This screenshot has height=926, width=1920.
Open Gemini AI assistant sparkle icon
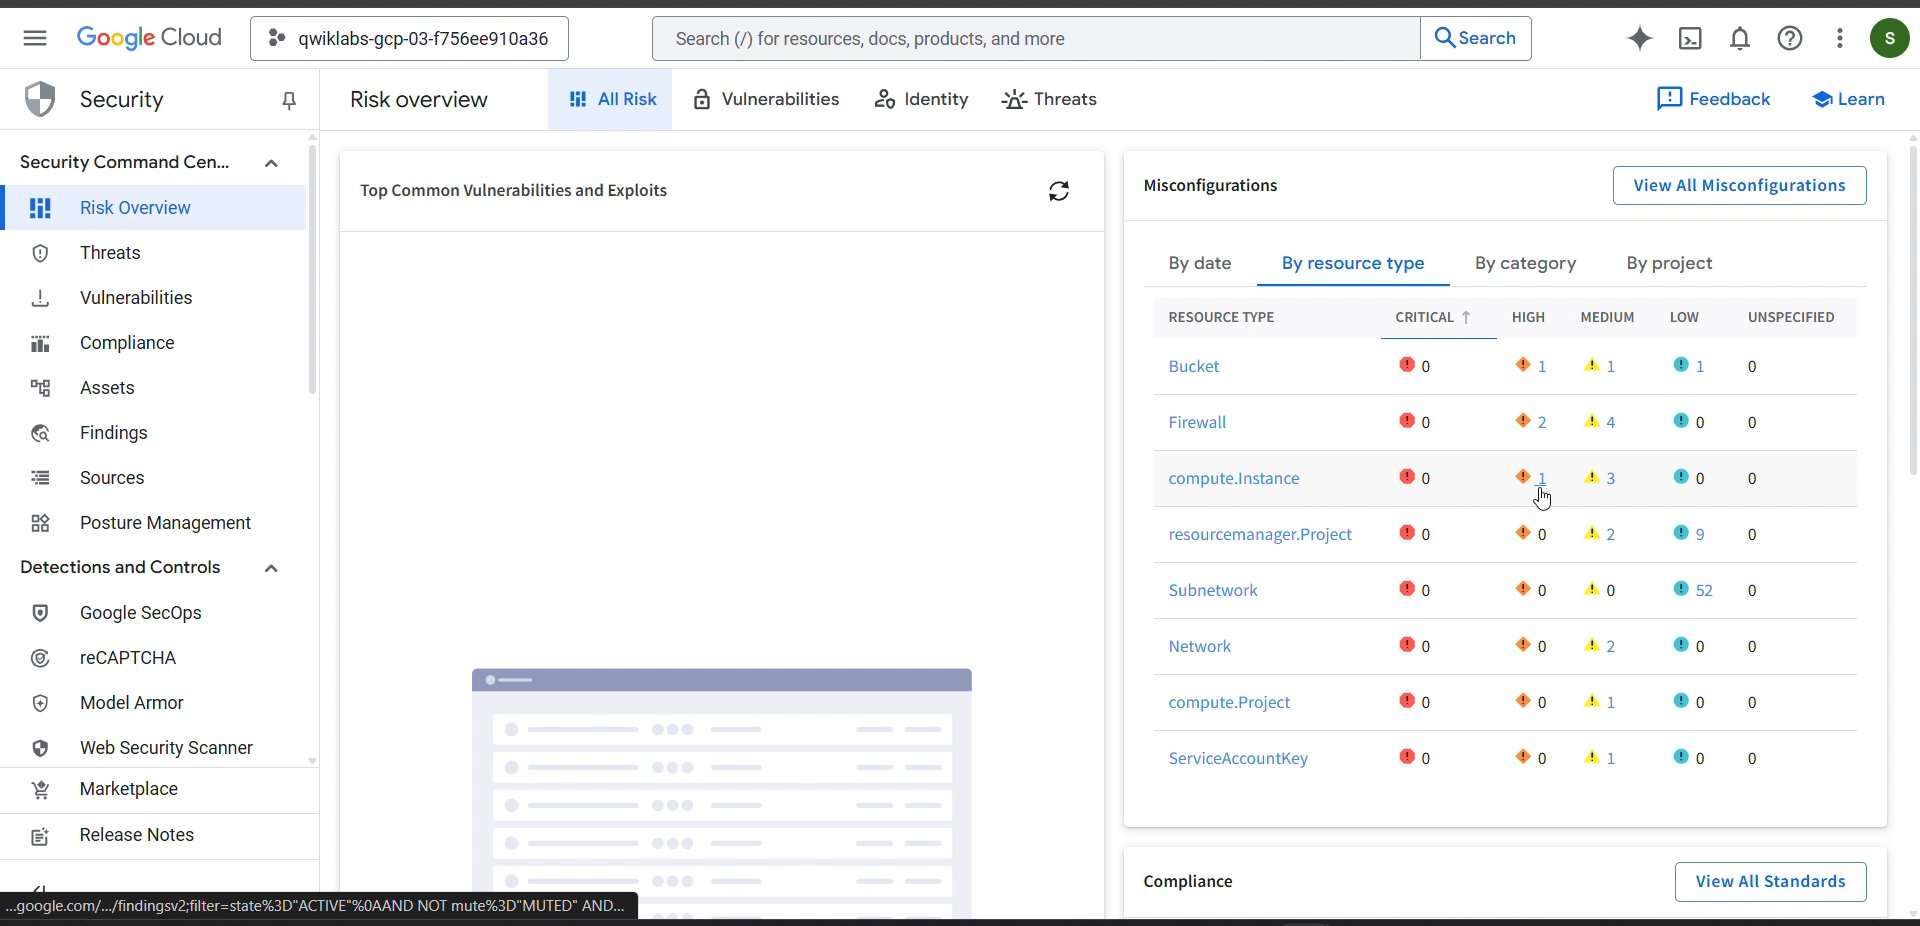[1640, 38]
